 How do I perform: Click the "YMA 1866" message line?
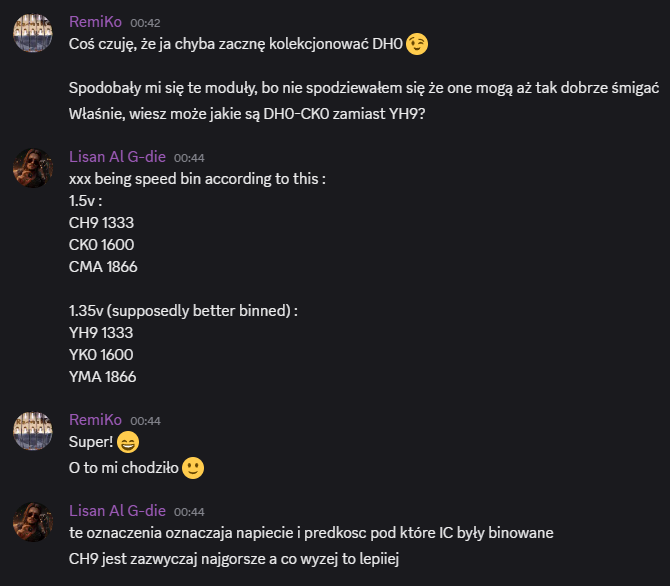point(102,377)
